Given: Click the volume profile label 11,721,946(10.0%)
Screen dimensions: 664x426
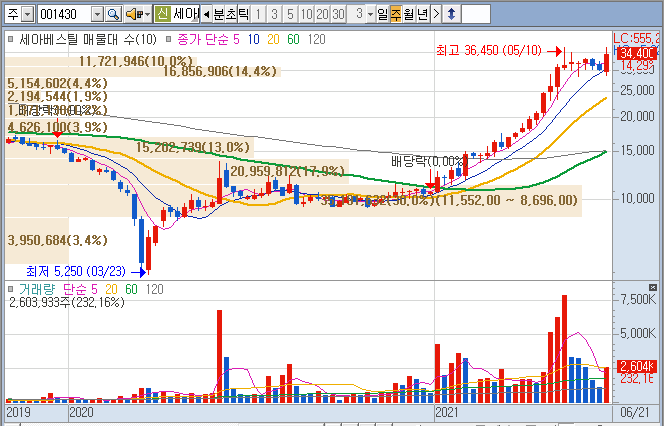Looking at the screenshot, I should coord(136,61).
